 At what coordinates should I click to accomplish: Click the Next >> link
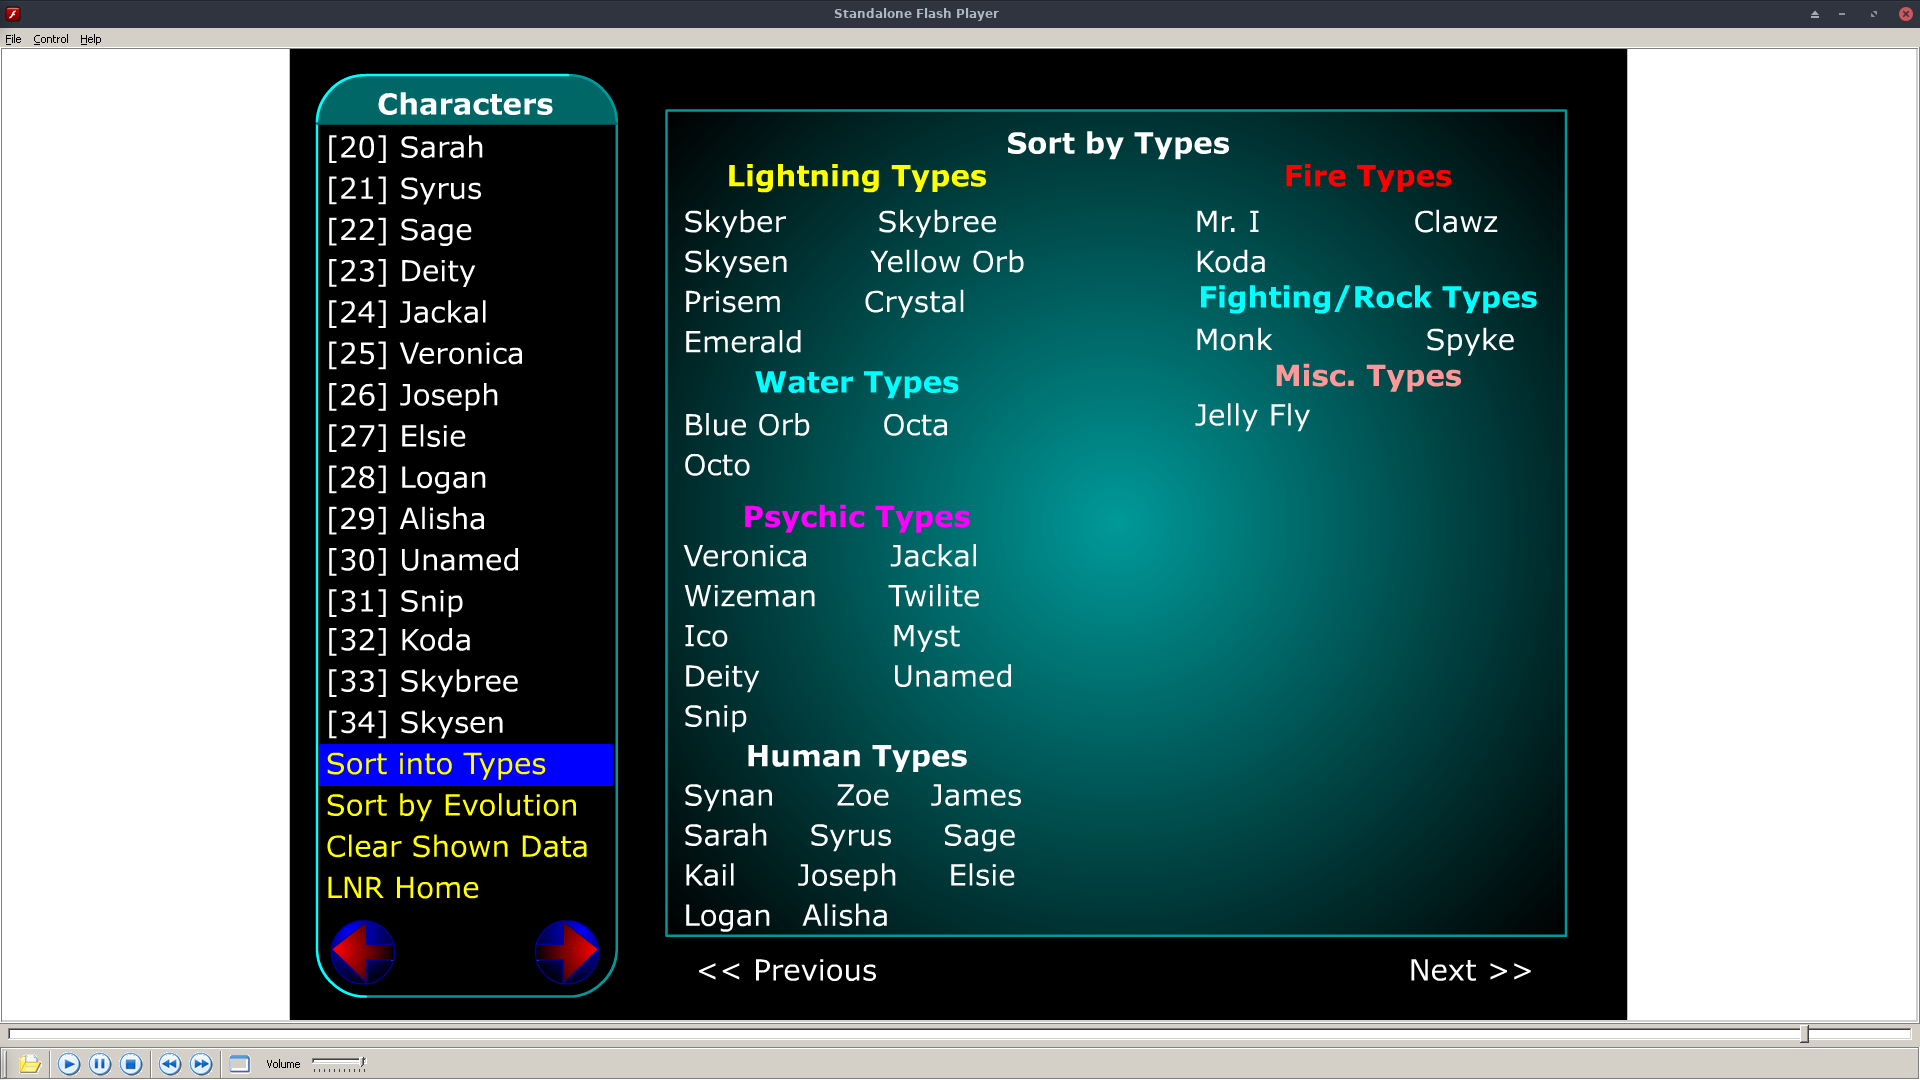coord(1470,970)
